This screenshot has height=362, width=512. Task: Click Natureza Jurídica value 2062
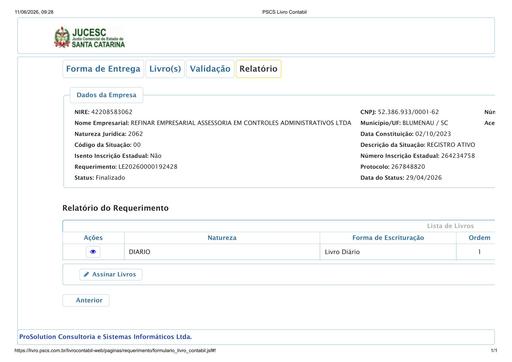coord(135,134)
